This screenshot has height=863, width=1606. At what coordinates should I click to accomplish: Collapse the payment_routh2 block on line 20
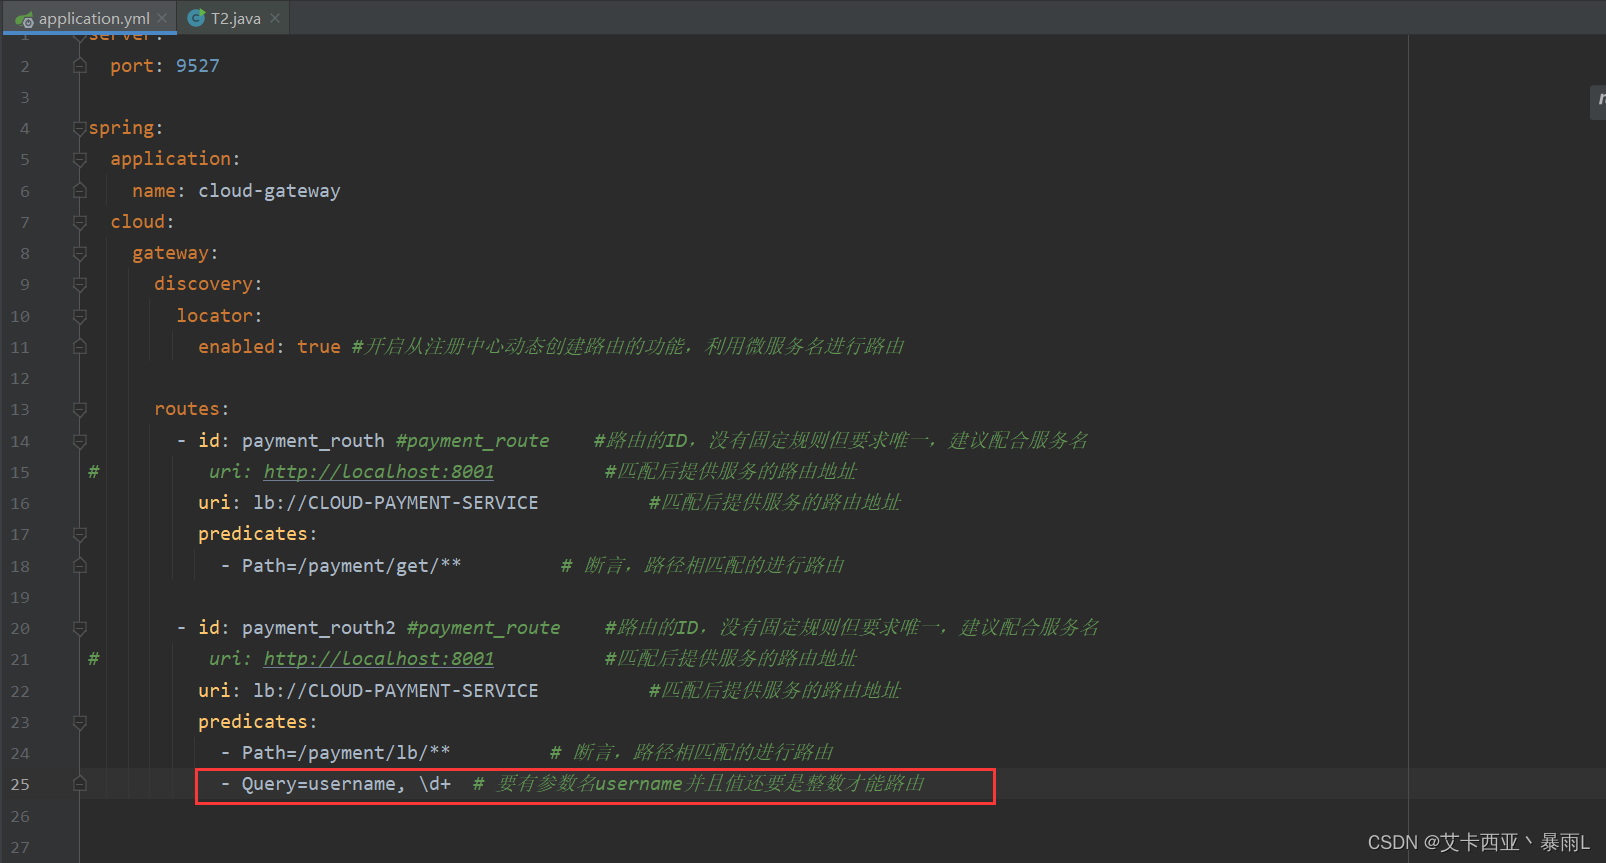(x=80, y=628)
